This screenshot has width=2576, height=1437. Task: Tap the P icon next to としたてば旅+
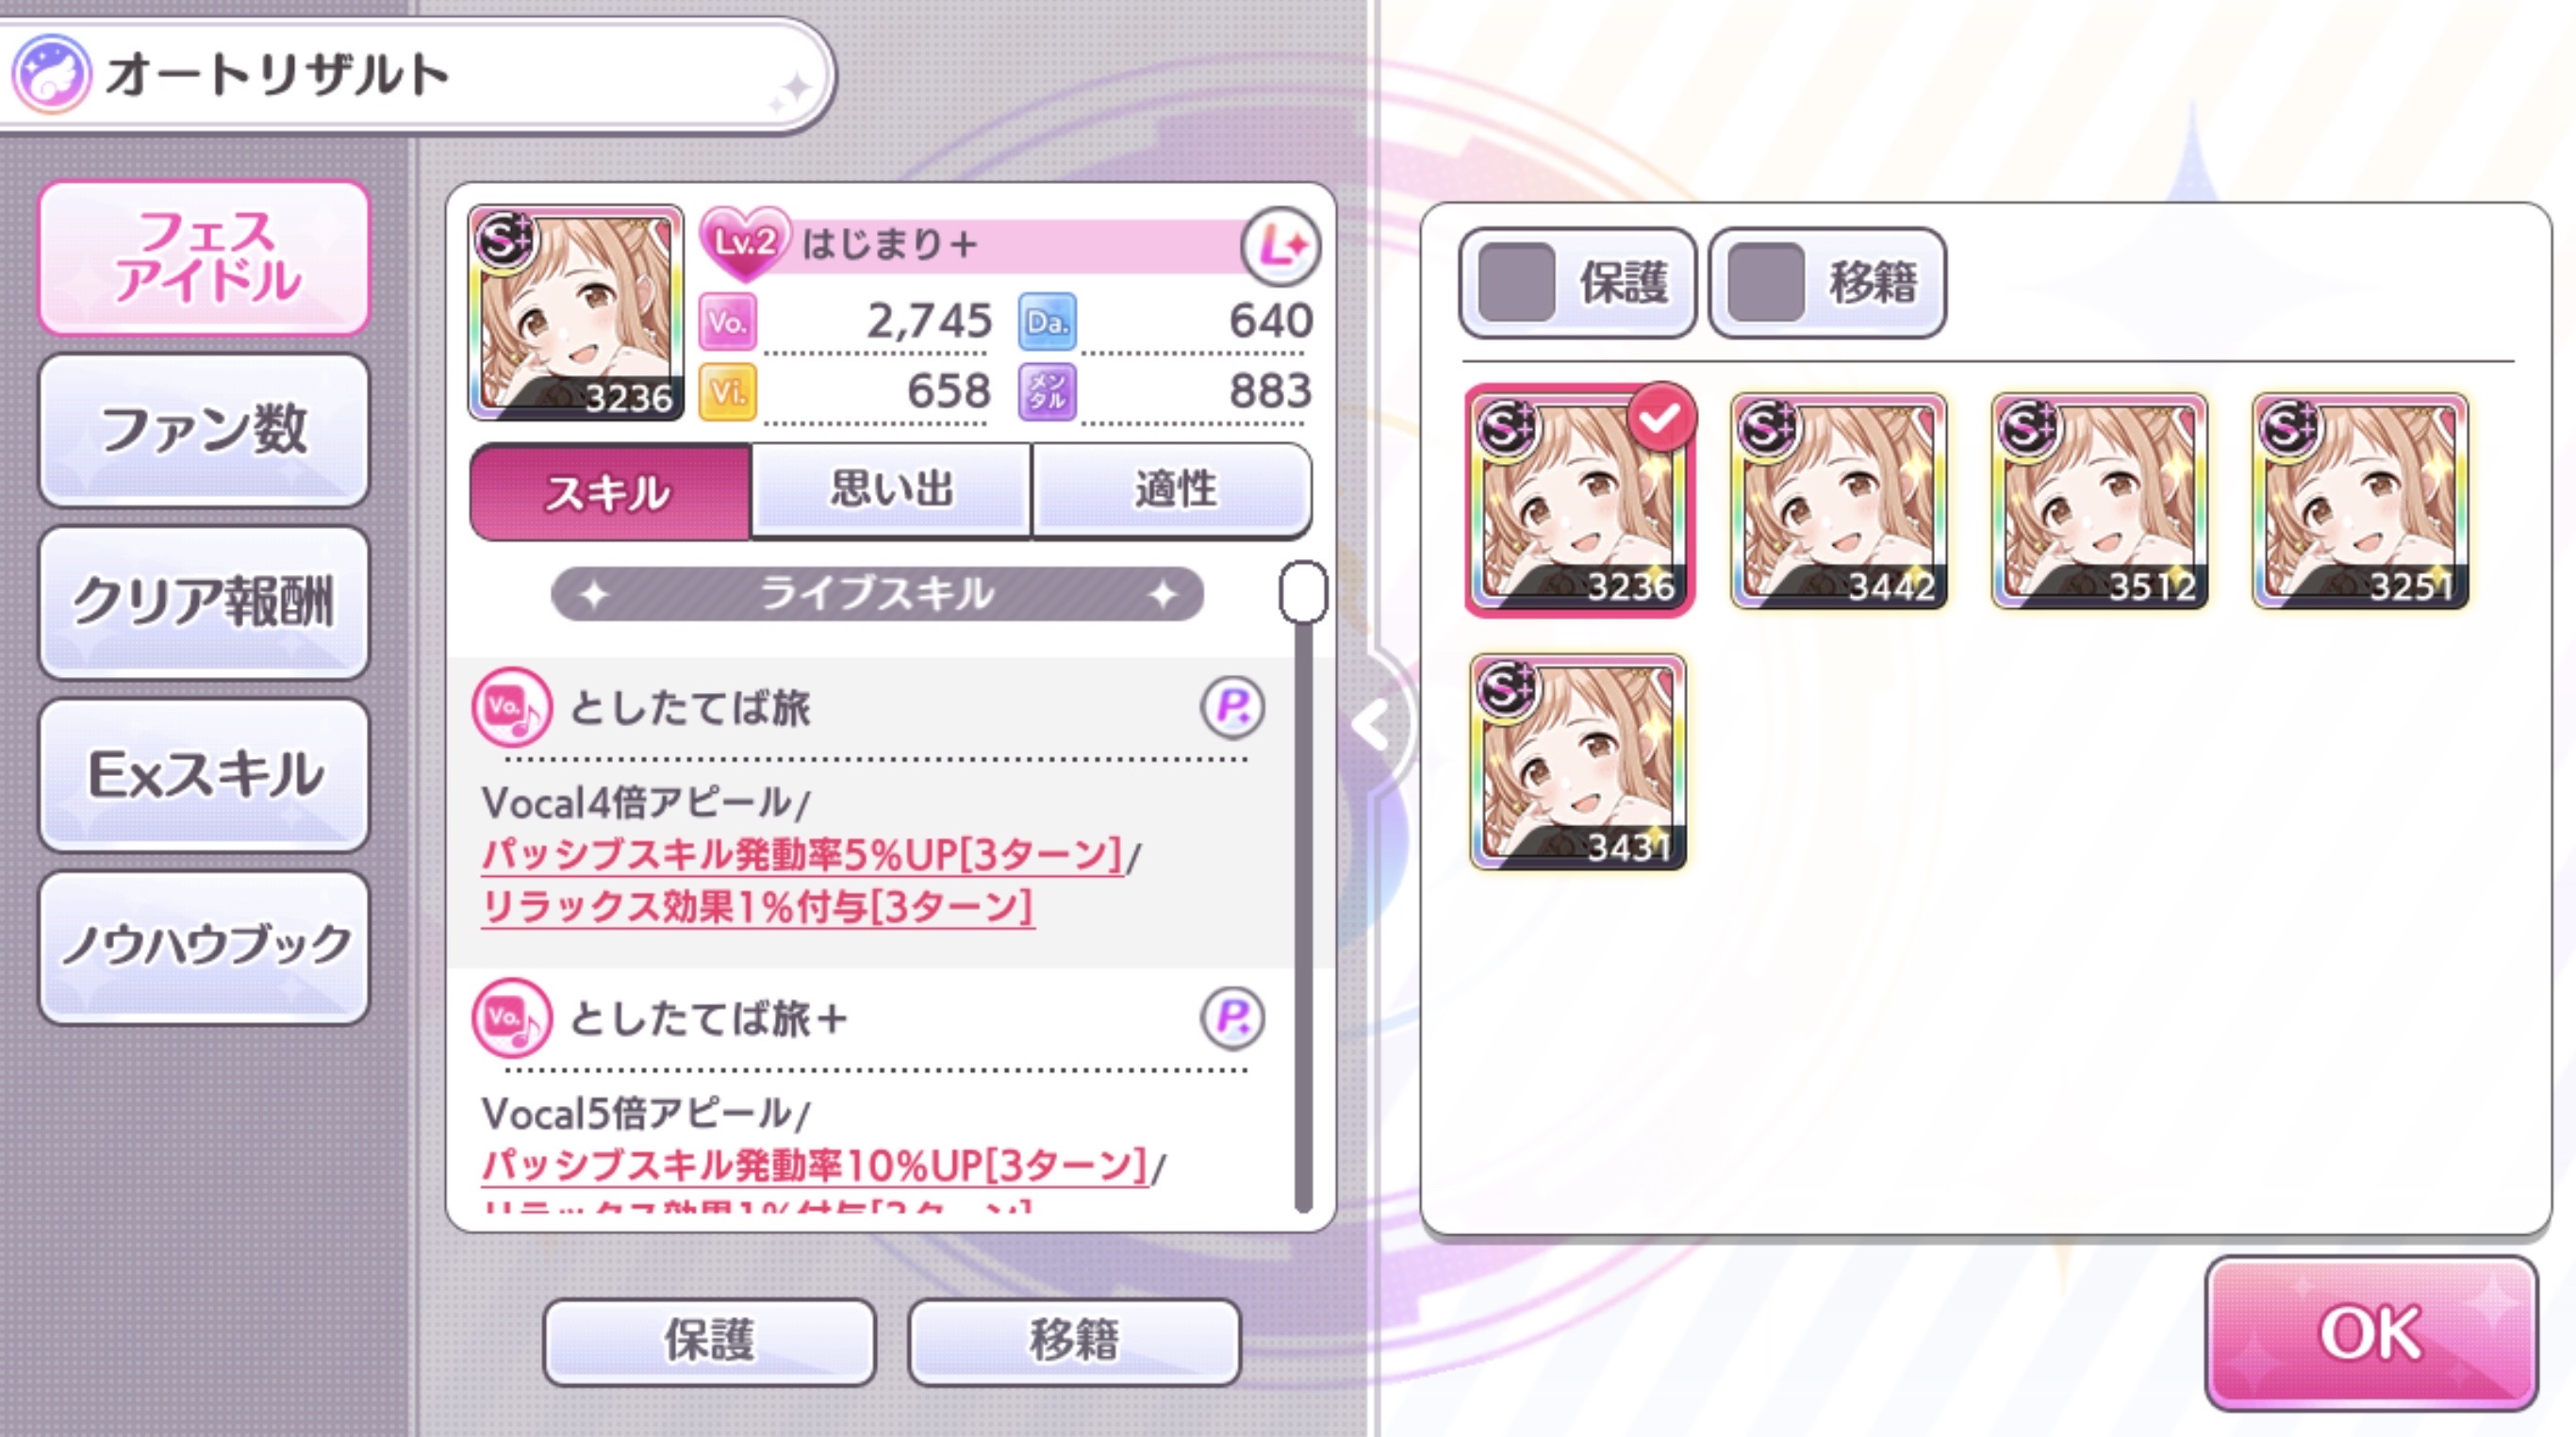pyautogui.click(x=1232, y=1018)
